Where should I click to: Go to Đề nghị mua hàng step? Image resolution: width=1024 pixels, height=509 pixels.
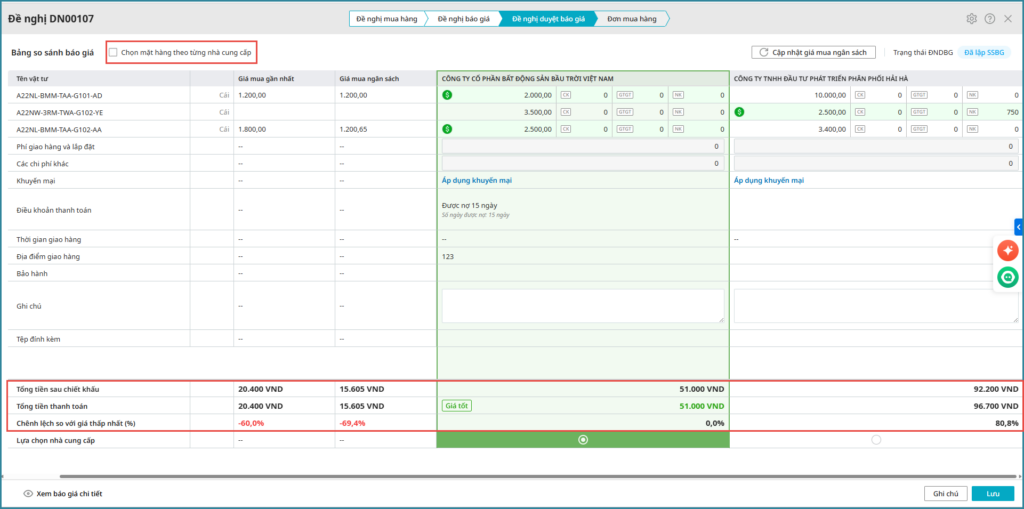pos(387,18)
